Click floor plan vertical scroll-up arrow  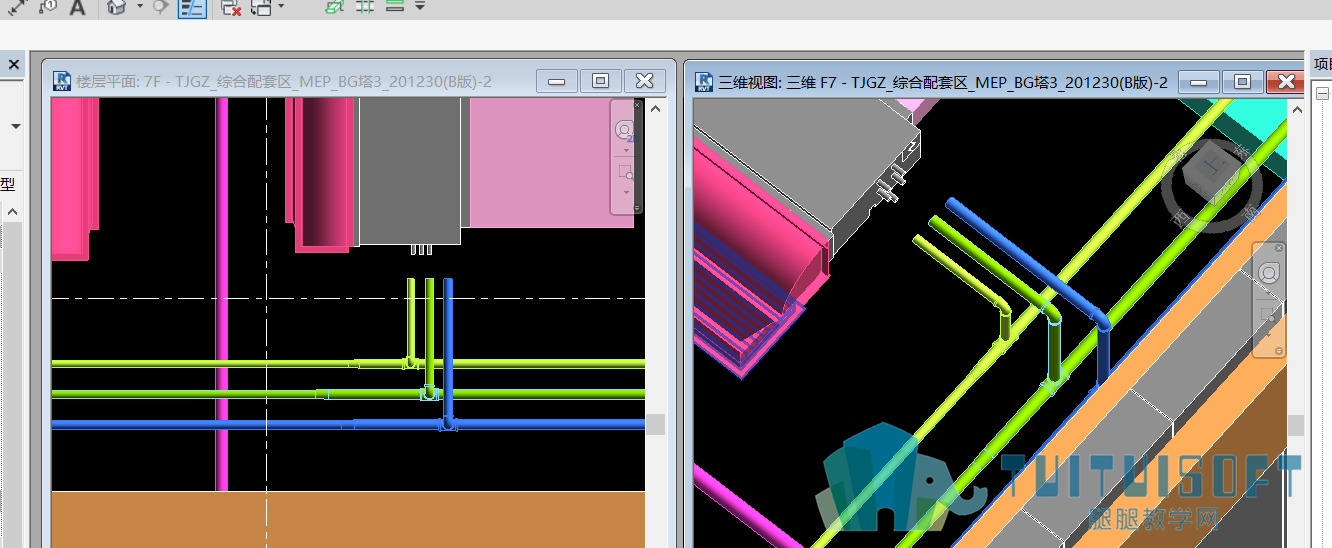656,109
